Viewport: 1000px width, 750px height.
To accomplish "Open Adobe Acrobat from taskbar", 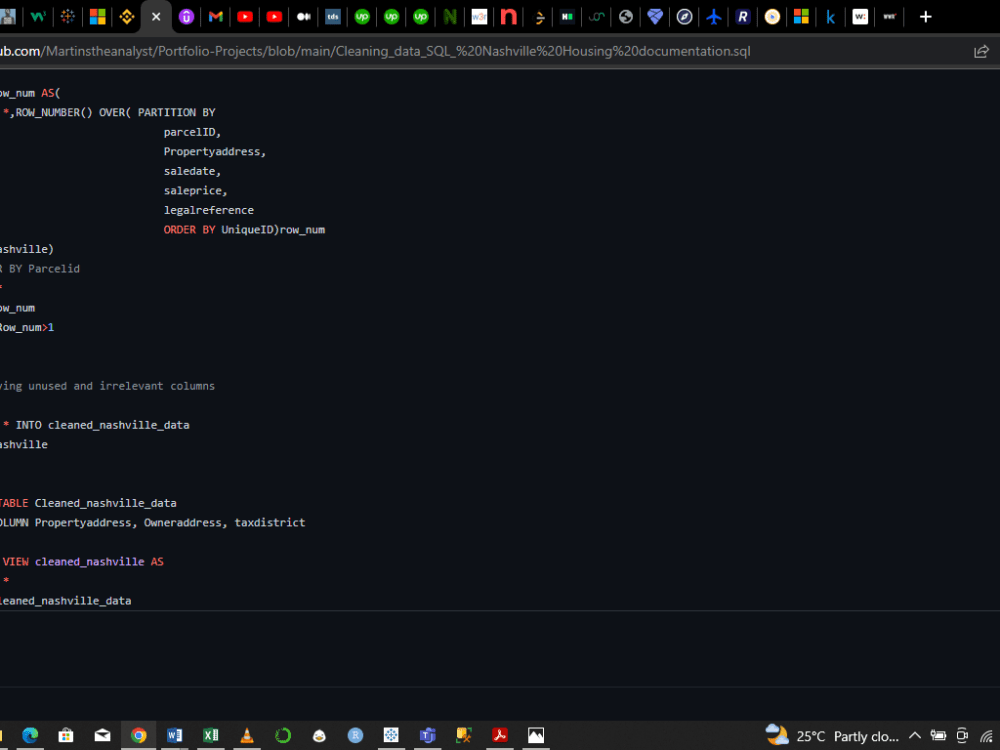I will coord(499,735).
